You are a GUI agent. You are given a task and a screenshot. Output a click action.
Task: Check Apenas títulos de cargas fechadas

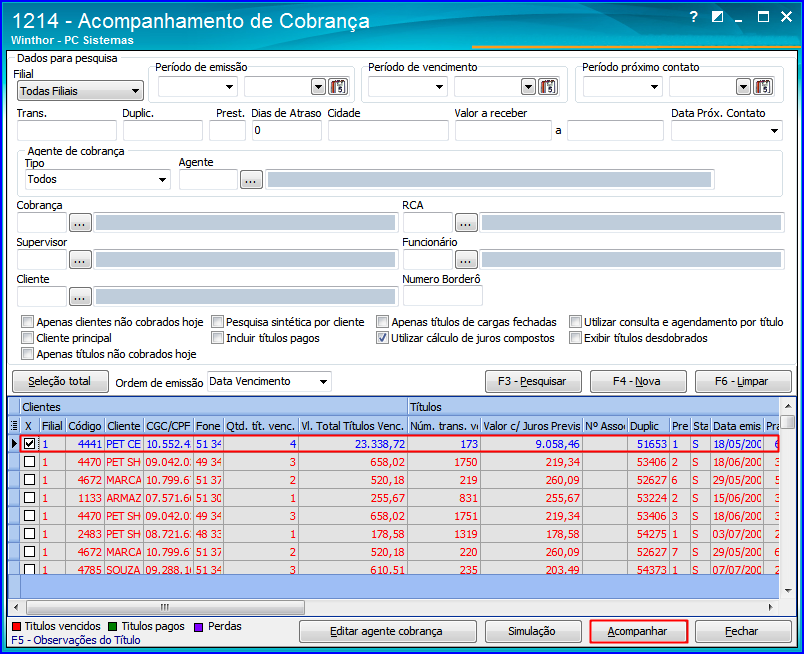coord(383,322)
